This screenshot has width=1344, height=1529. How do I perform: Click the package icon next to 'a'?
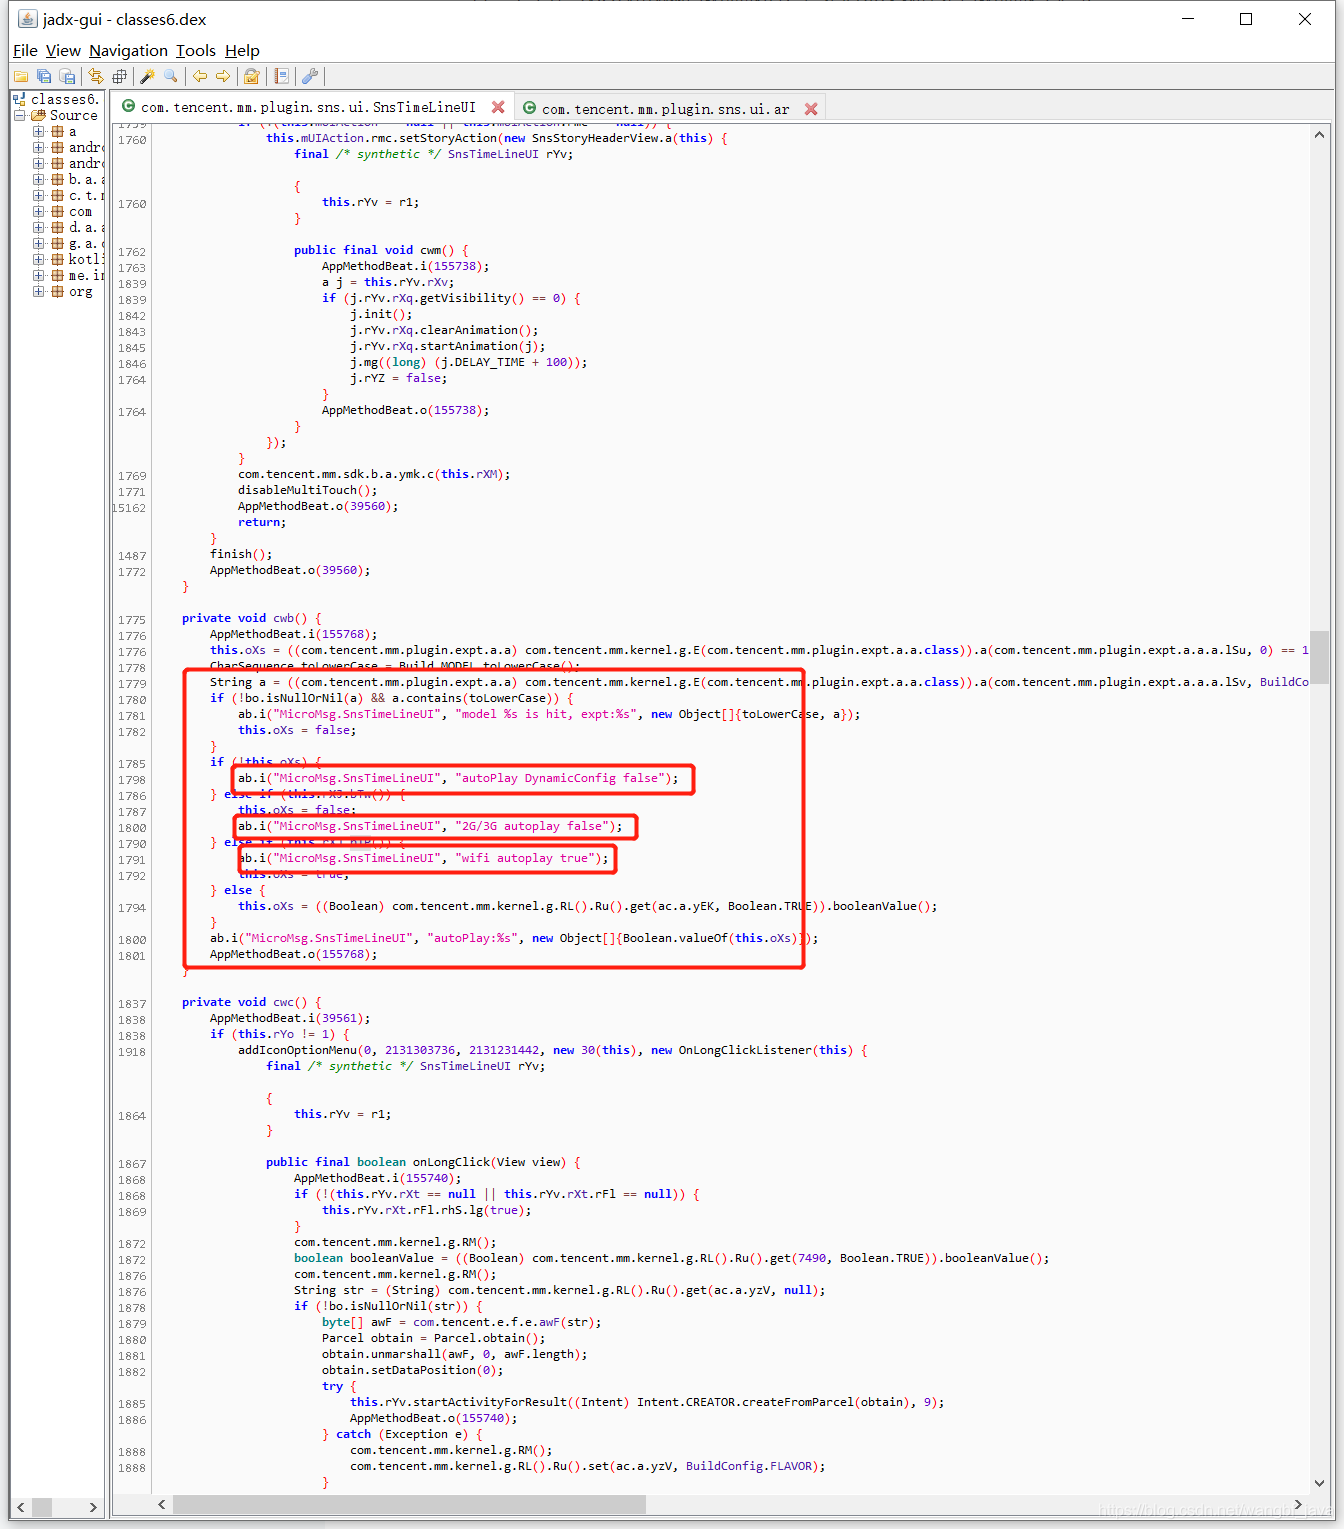pos(58,131)
